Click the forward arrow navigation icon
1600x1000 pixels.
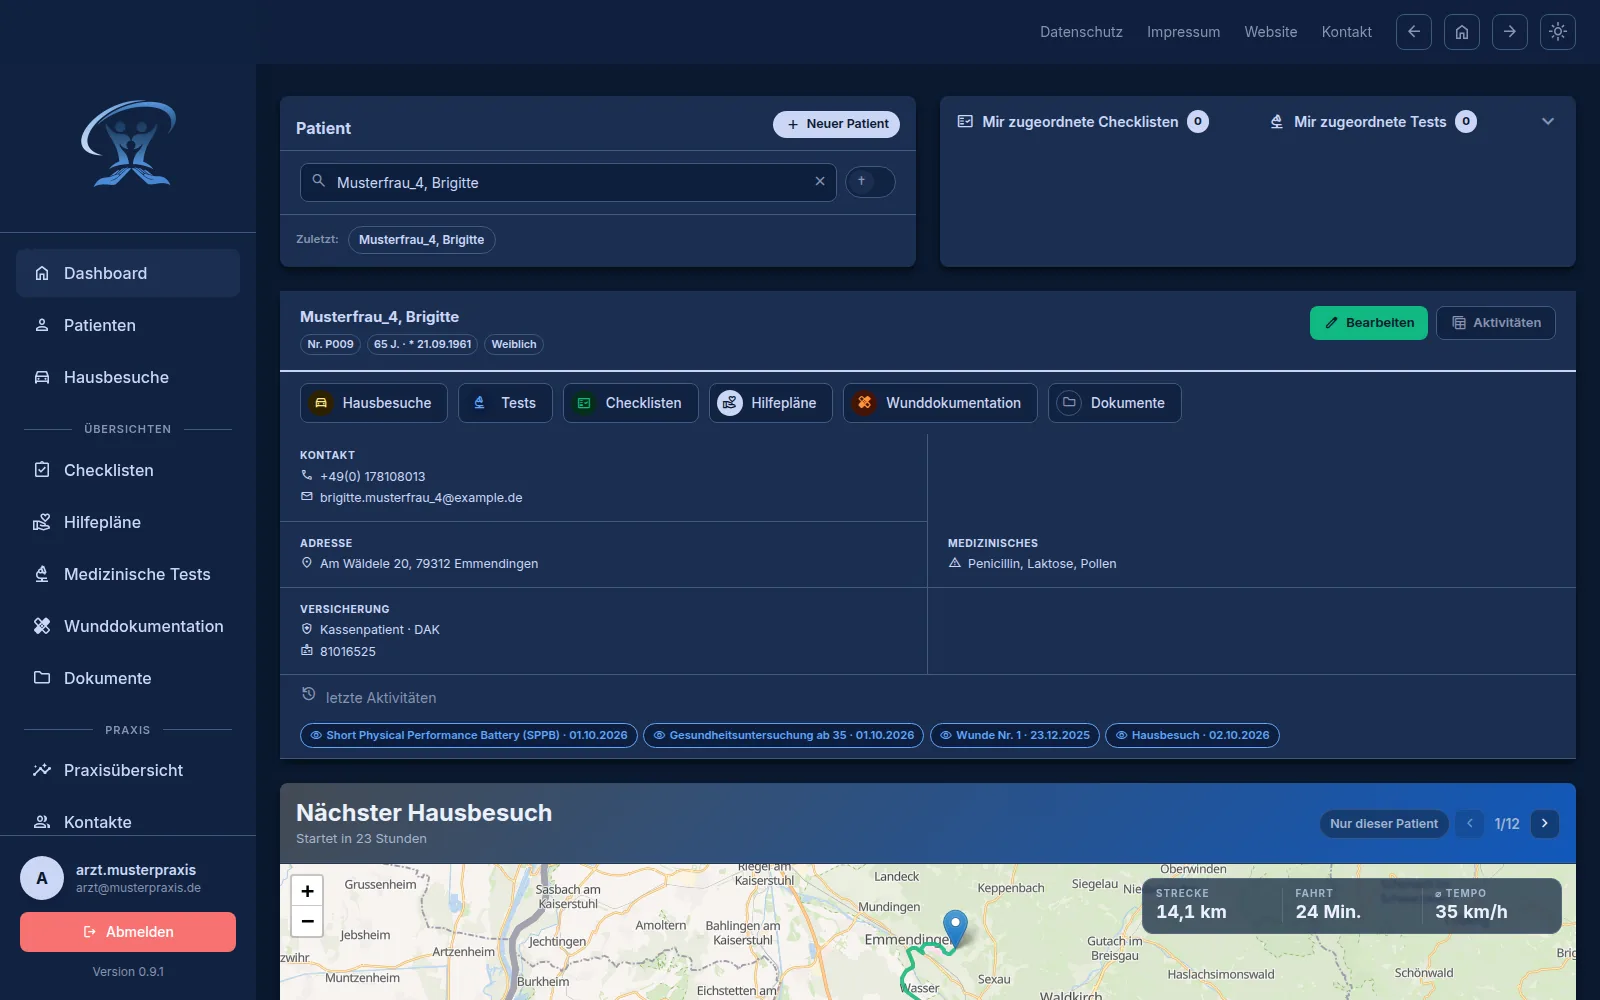point(1510,32)
